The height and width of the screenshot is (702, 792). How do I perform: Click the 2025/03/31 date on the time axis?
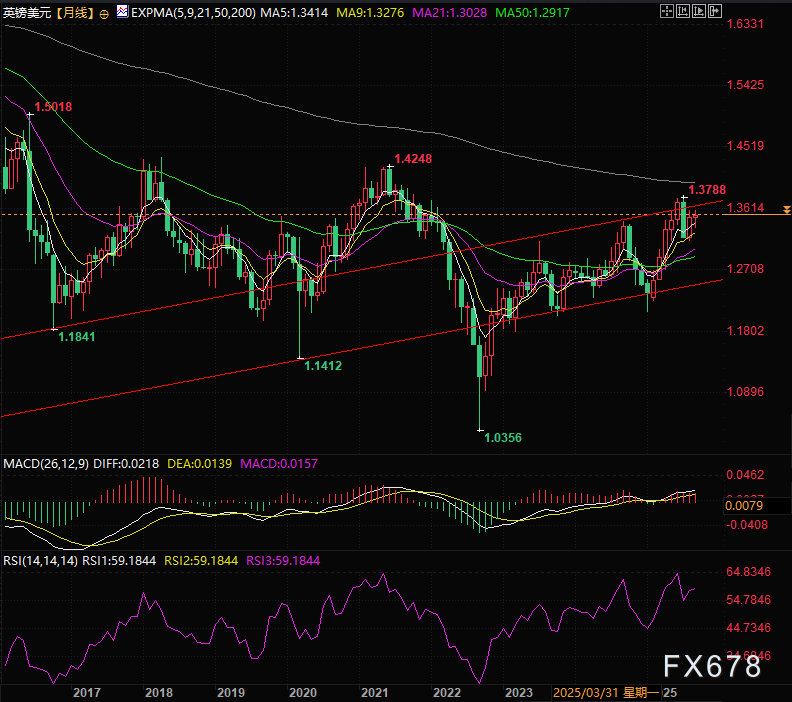[x=587, y=692]
